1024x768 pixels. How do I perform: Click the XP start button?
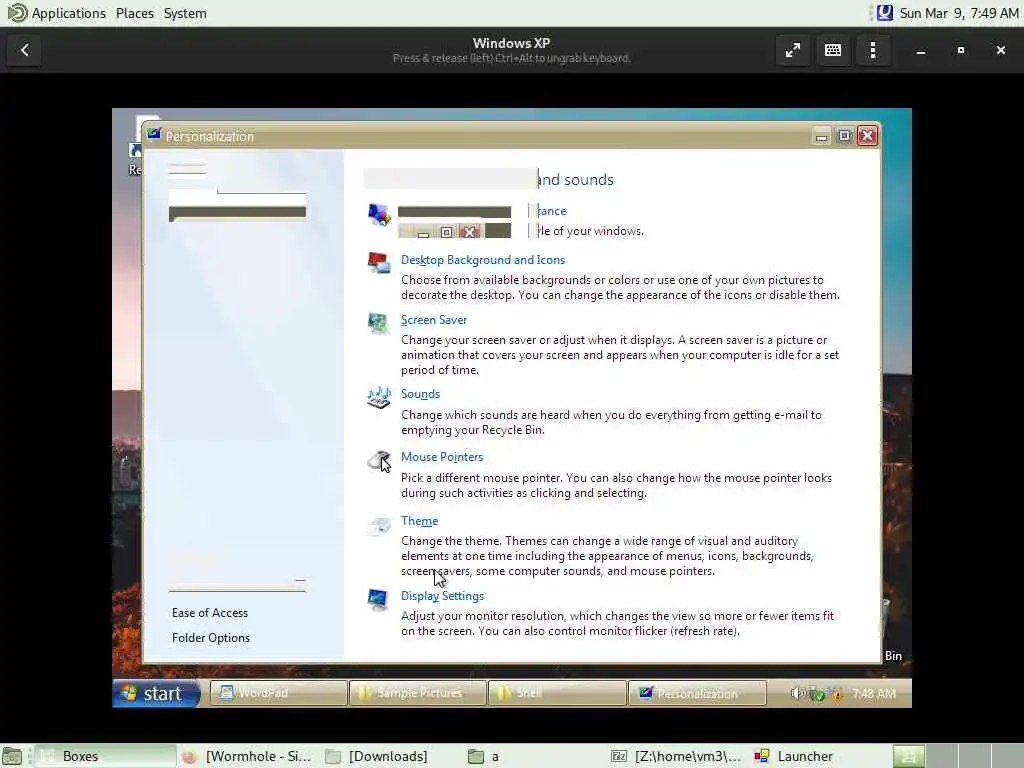pyautogui.click(x=157, y=693)
